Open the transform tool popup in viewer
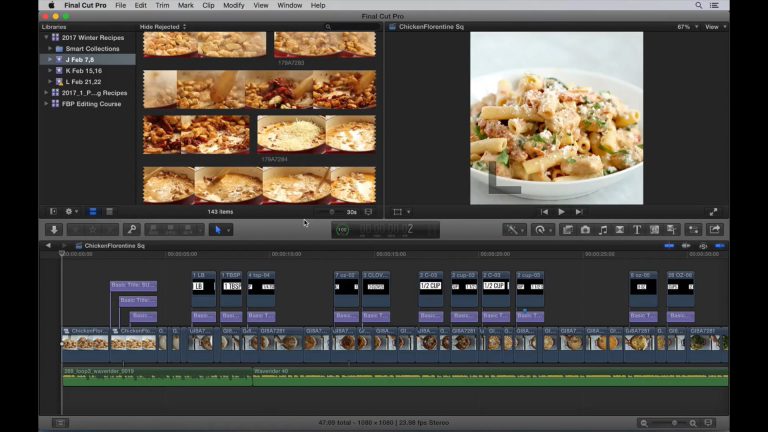The width and height of the screenshot is (768, 432). [x=401, y=212]
